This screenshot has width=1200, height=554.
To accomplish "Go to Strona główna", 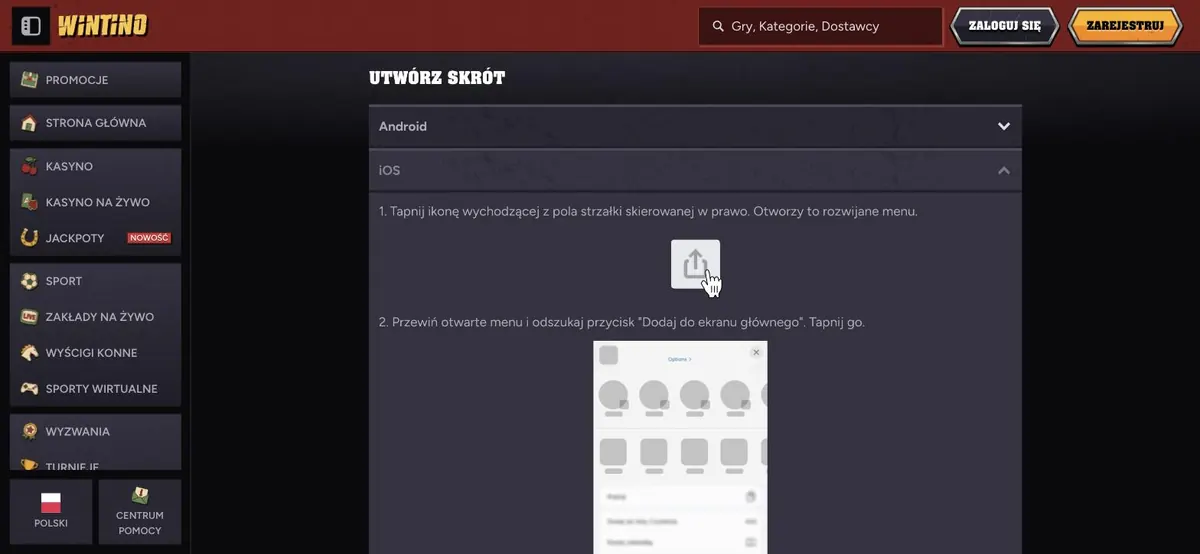I will coord(96,123).
